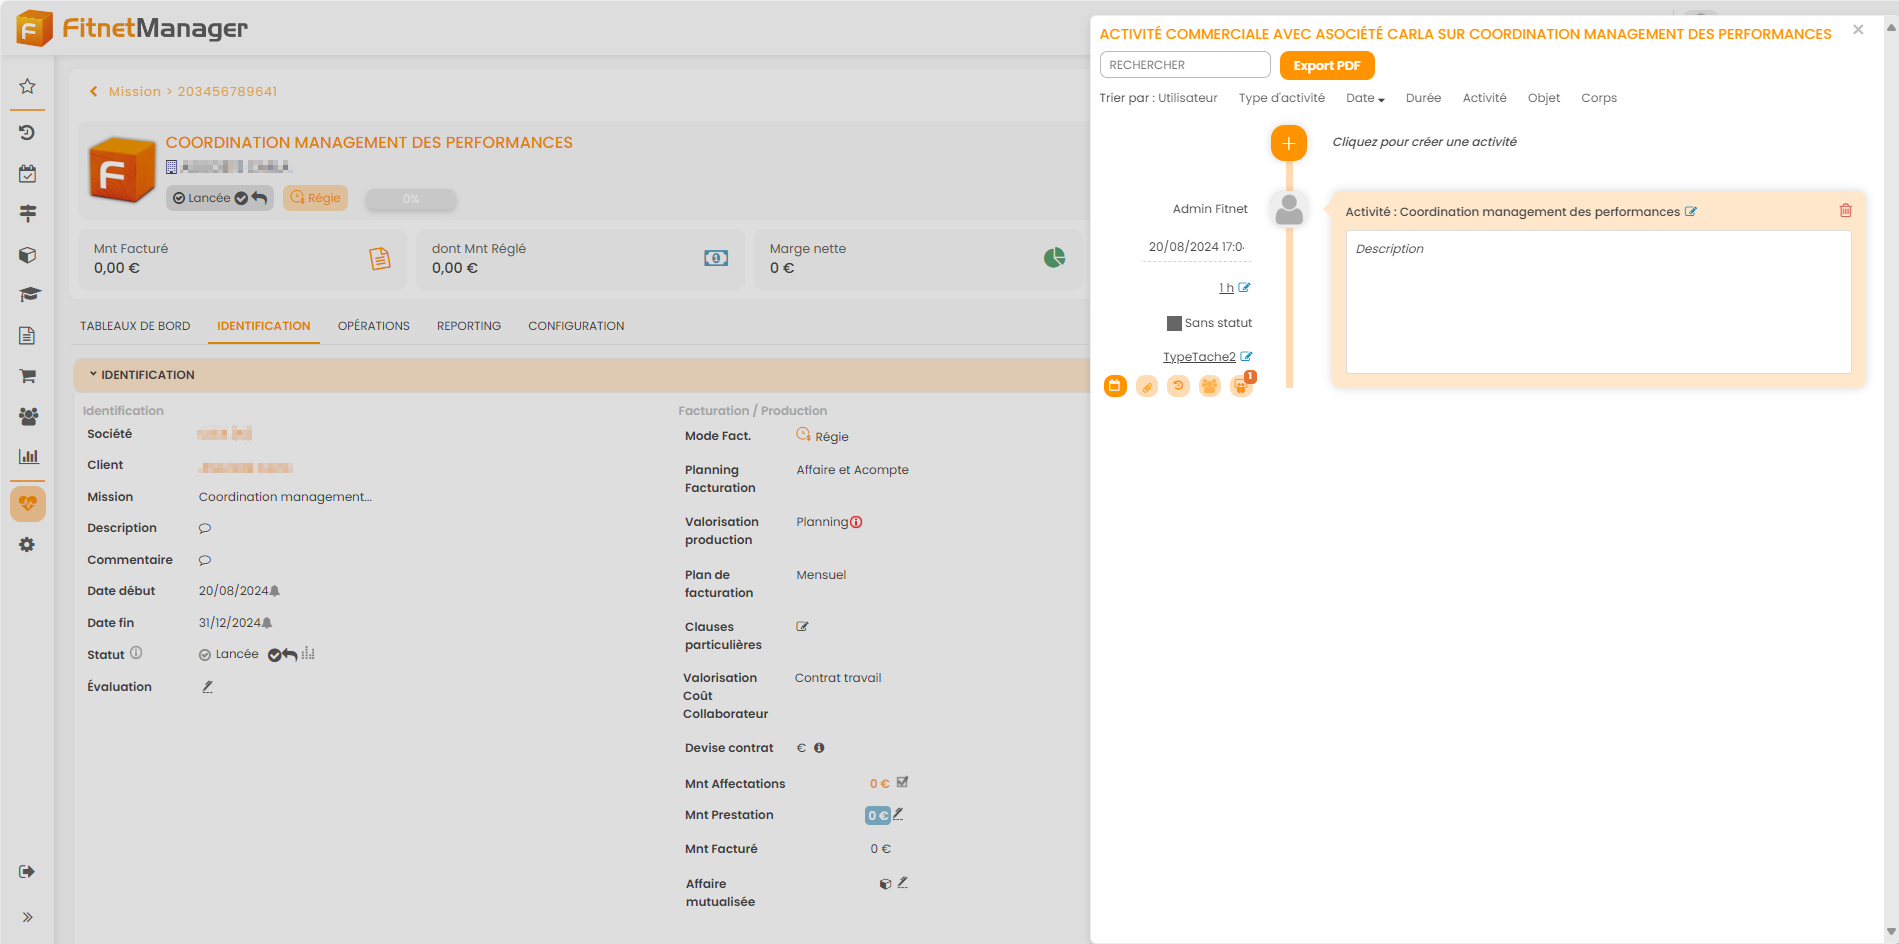This screenshot has width=1899, height=944.
Task: Sort activities by Date dropdown
Action: click(1365, 98)
